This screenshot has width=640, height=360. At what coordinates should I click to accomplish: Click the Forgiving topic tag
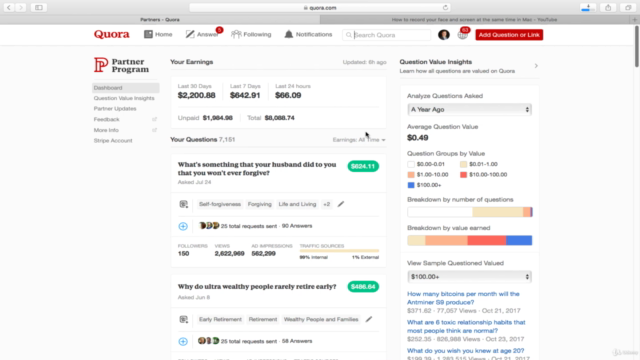[x=260, y=204]
